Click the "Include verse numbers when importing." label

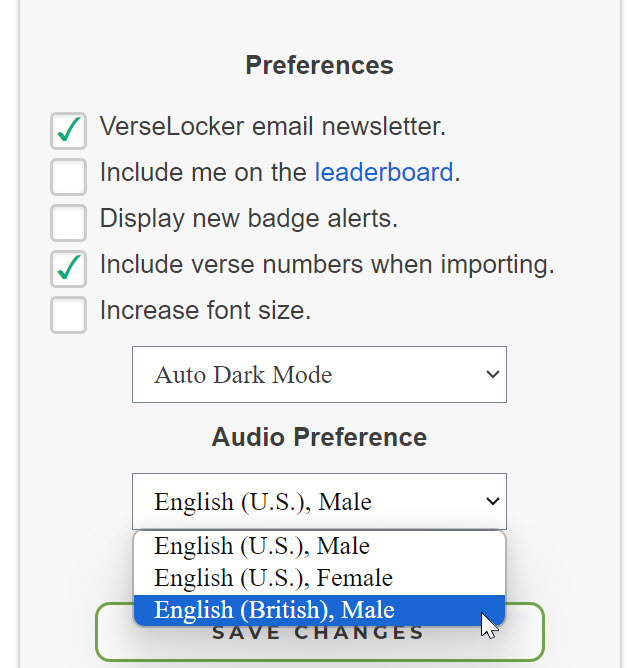pyautogui.click(x=327, y=265)
